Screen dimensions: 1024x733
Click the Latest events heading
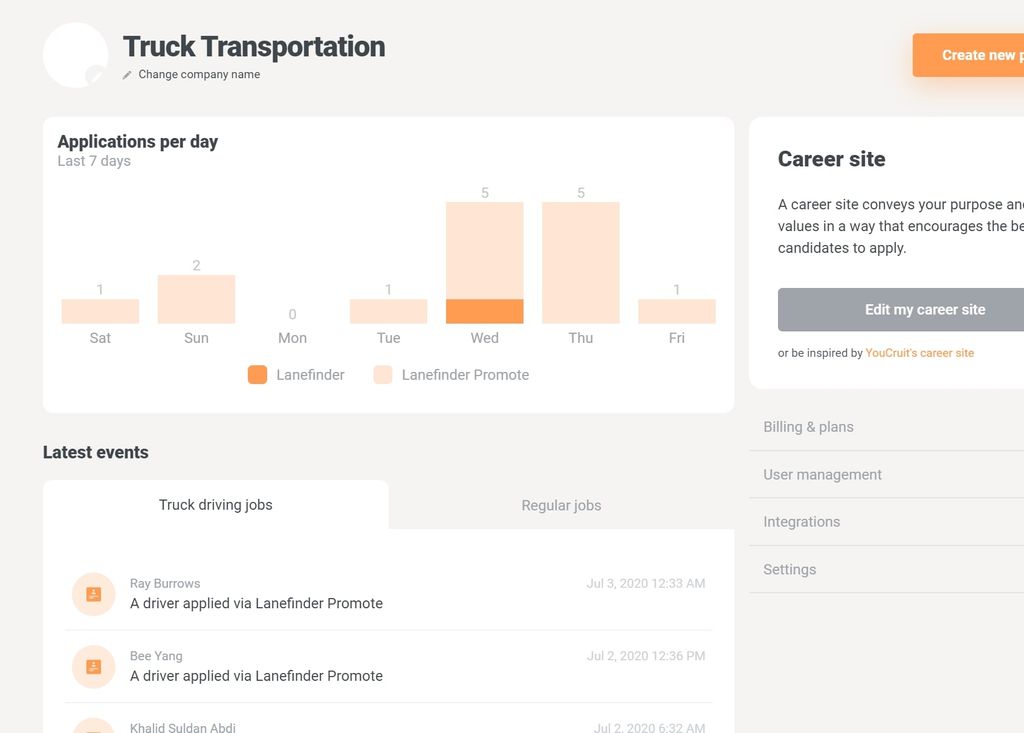96,452
